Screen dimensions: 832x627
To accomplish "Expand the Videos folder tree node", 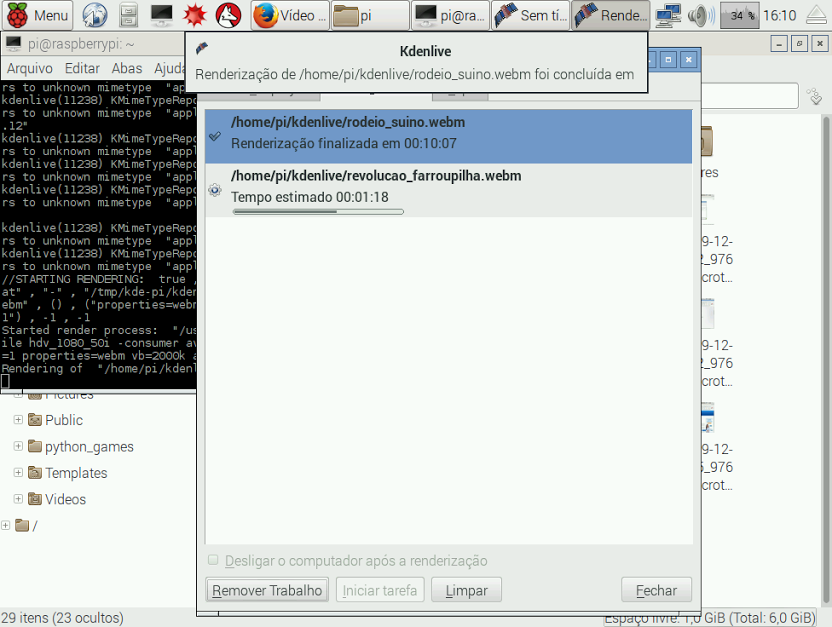I will (x=18, y=499).
